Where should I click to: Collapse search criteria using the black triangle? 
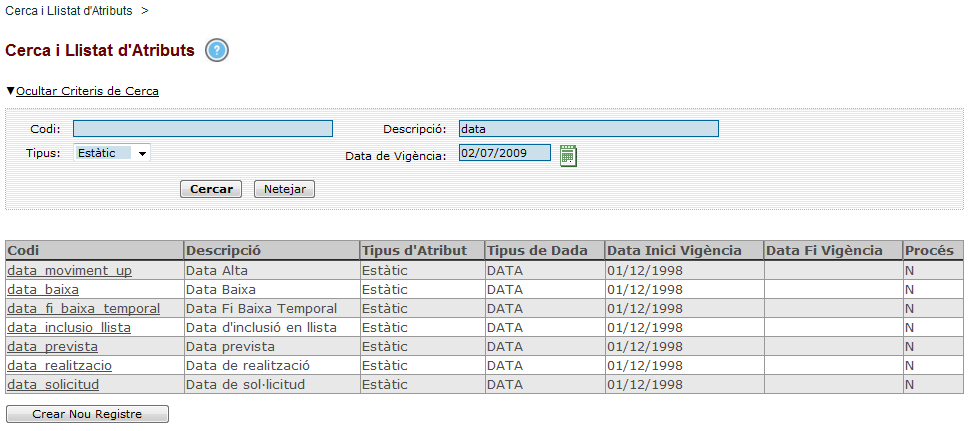10,91
